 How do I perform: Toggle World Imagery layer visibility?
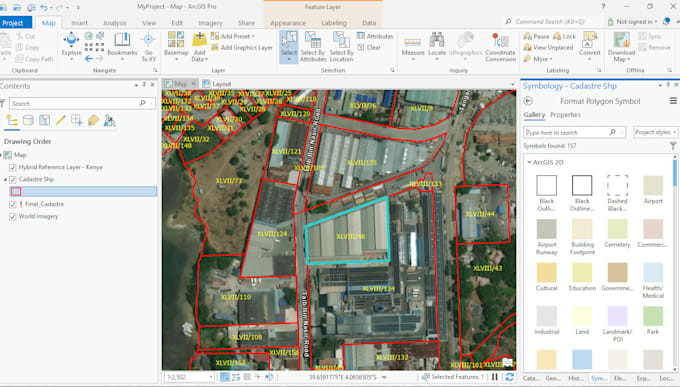(x=13, y=216)
